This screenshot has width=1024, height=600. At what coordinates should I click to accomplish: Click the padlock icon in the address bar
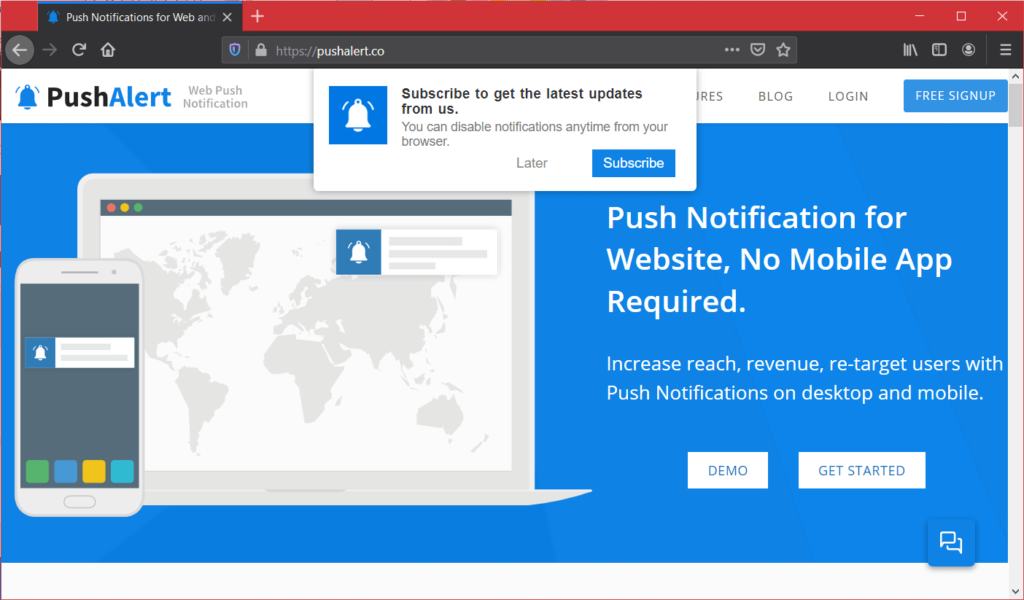(260, 49)
